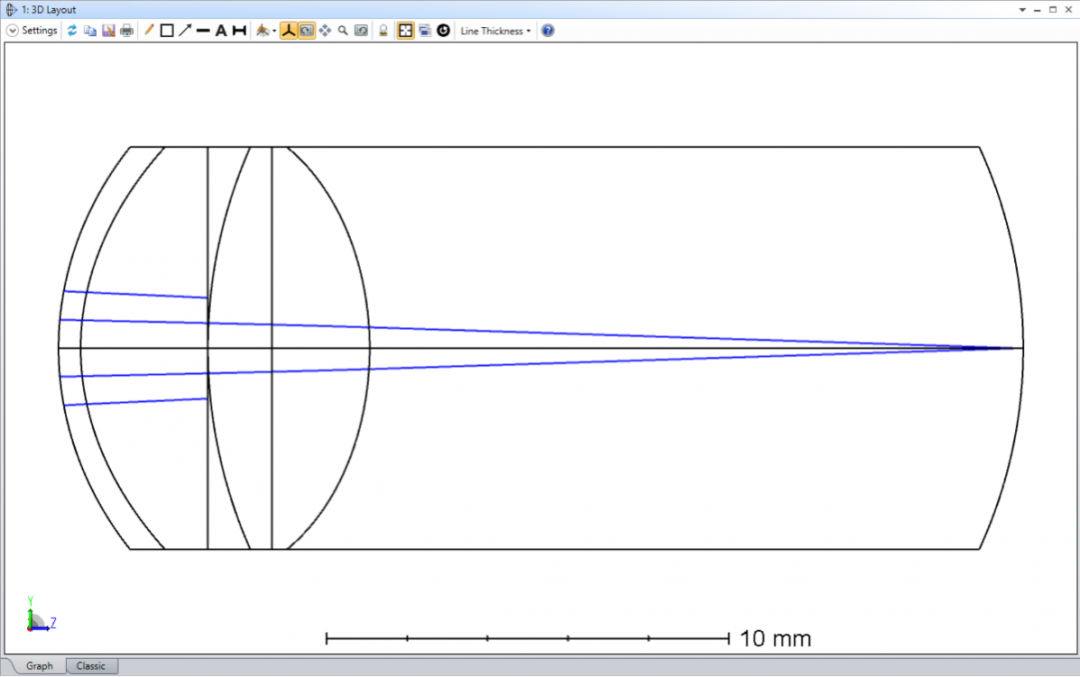Switch to the Classic tab
This screenshot has height=677, width=1080.
point(91,665)
